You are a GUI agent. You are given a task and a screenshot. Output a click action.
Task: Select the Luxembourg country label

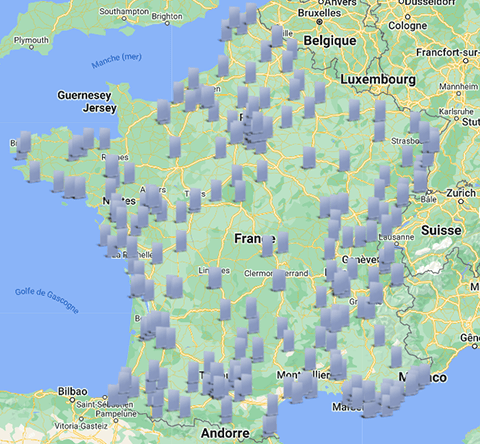[x=378, y=79]
